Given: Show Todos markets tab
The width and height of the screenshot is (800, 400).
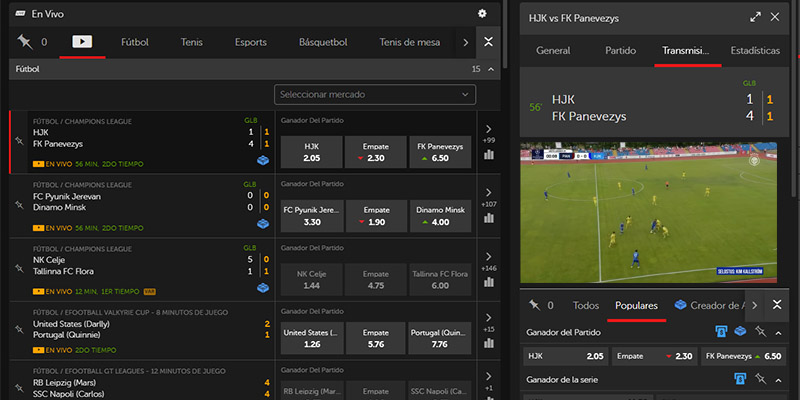Looking at the screenshot, I should pos(586,306).
